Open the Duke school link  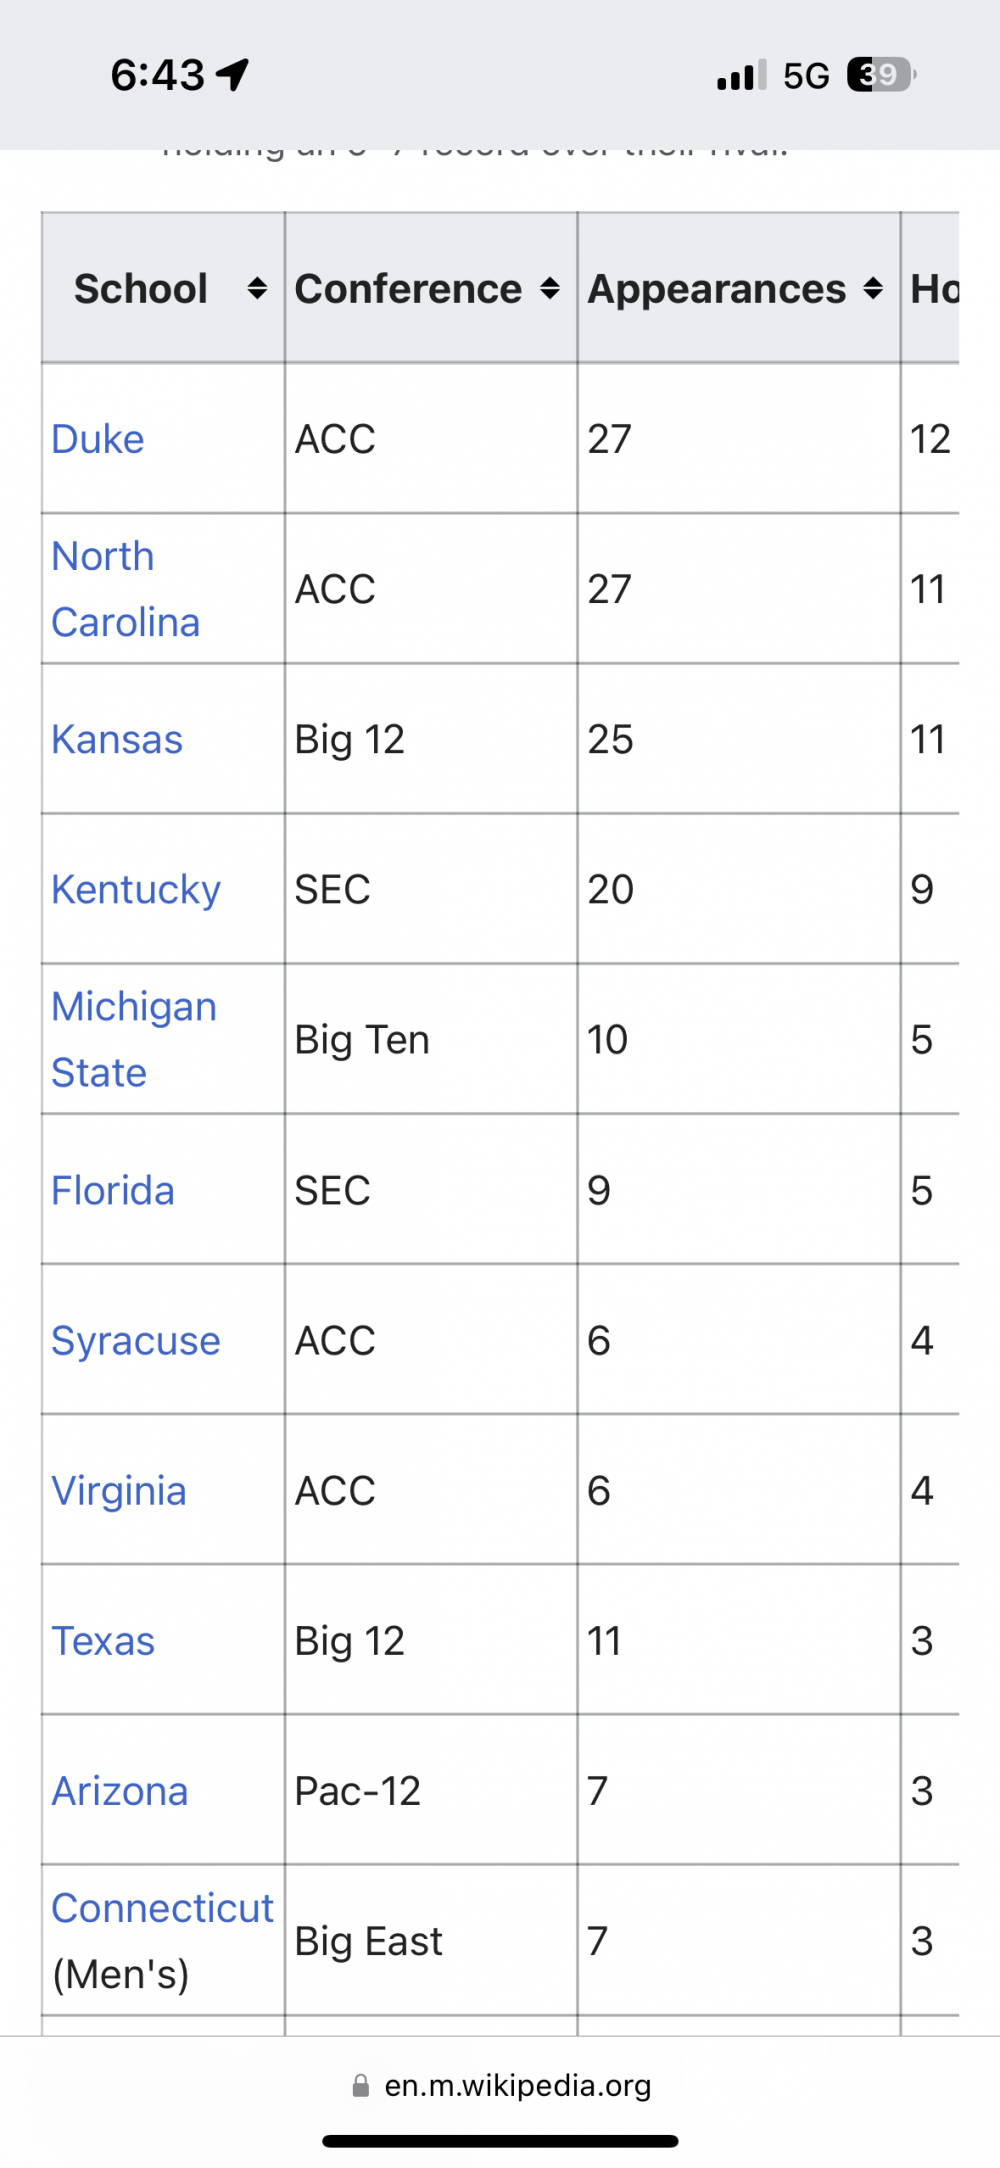[98, 439]
